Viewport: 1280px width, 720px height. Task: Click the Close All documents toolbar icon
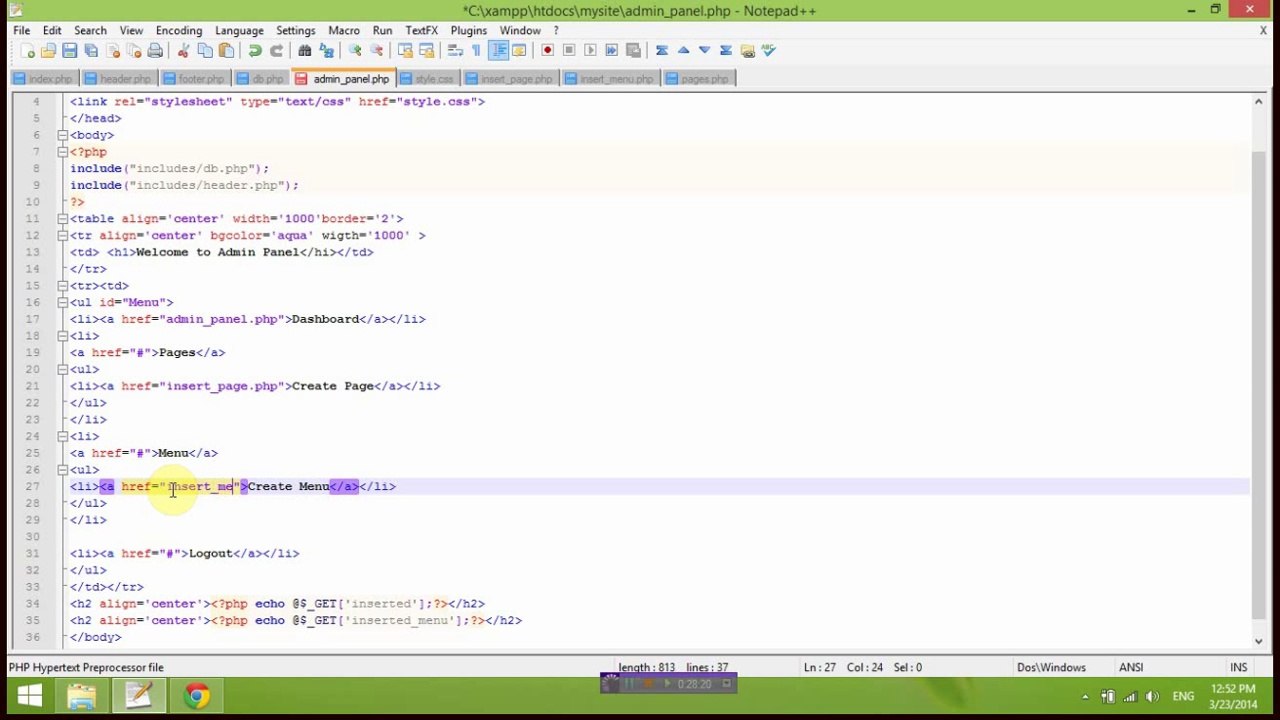[x=133, y=50]
